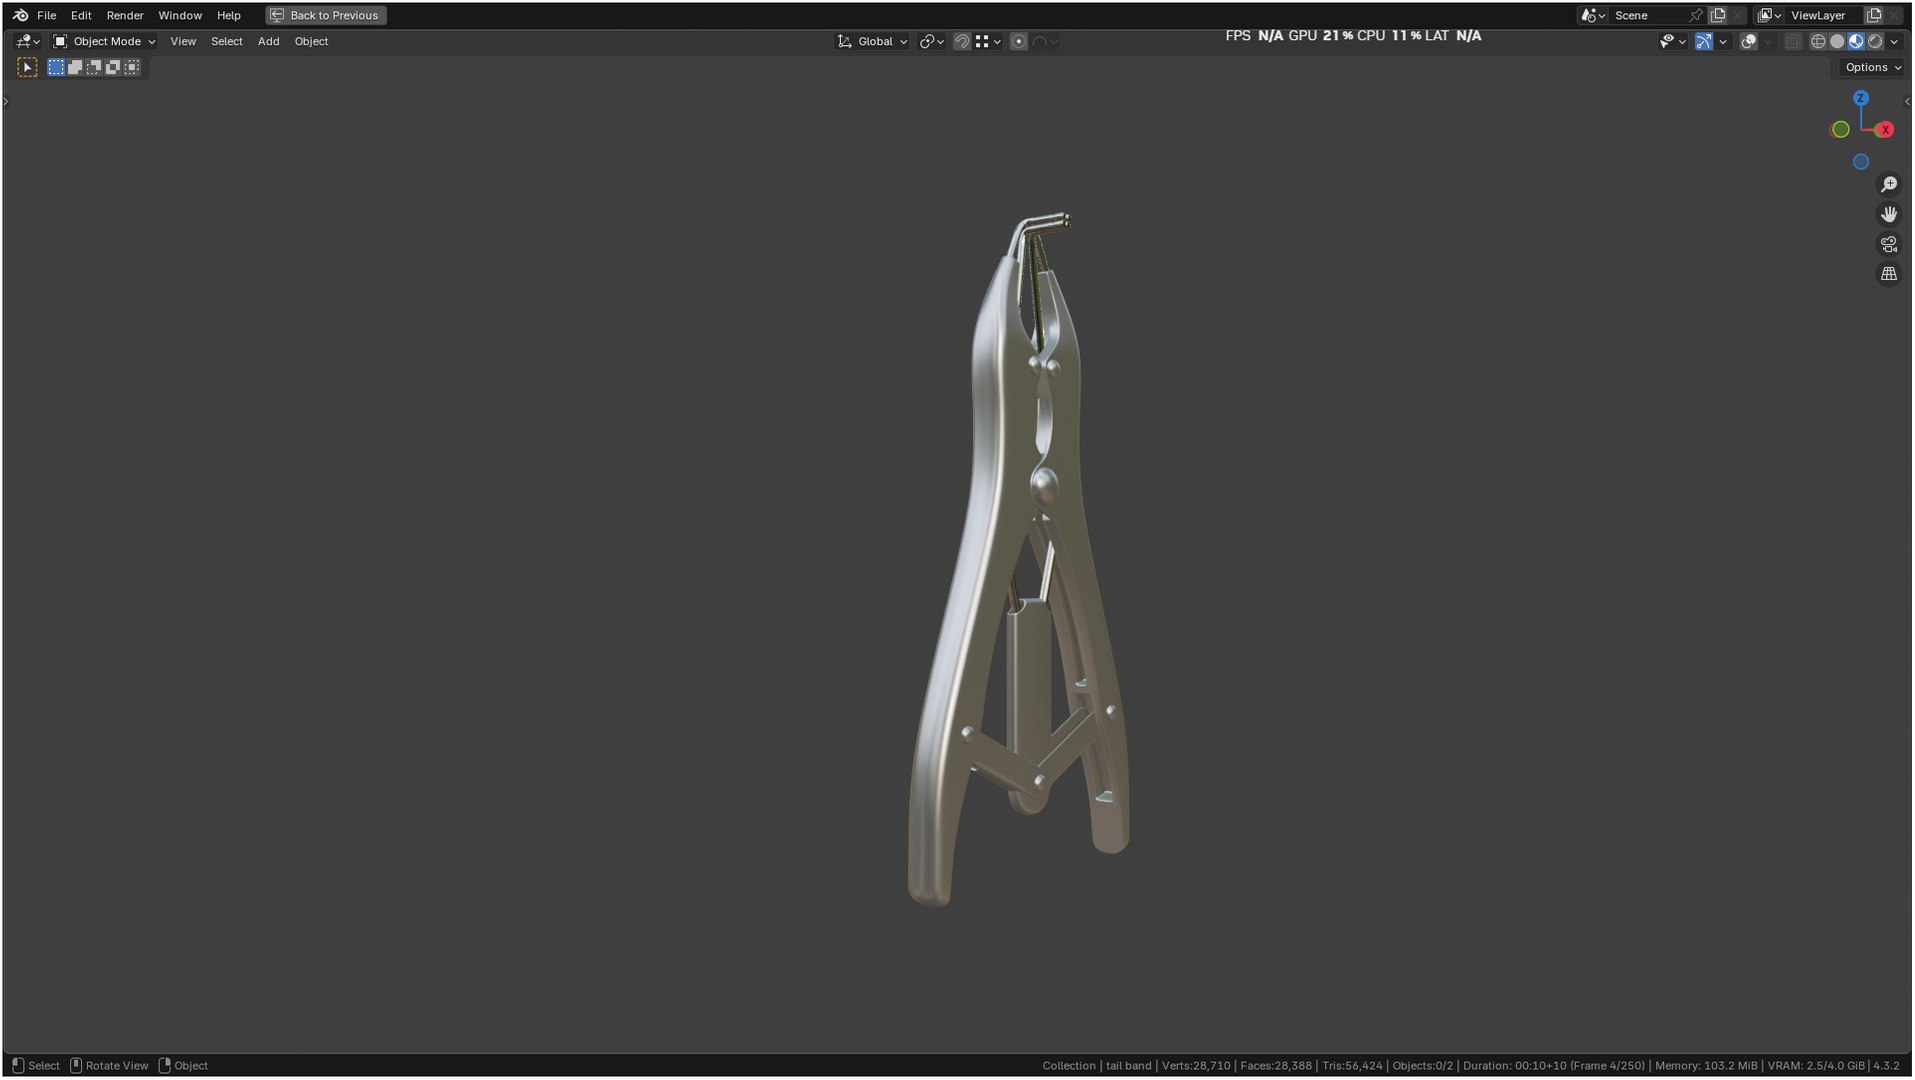
Task: Click the Blender logo icon
Action: (20, 15)
